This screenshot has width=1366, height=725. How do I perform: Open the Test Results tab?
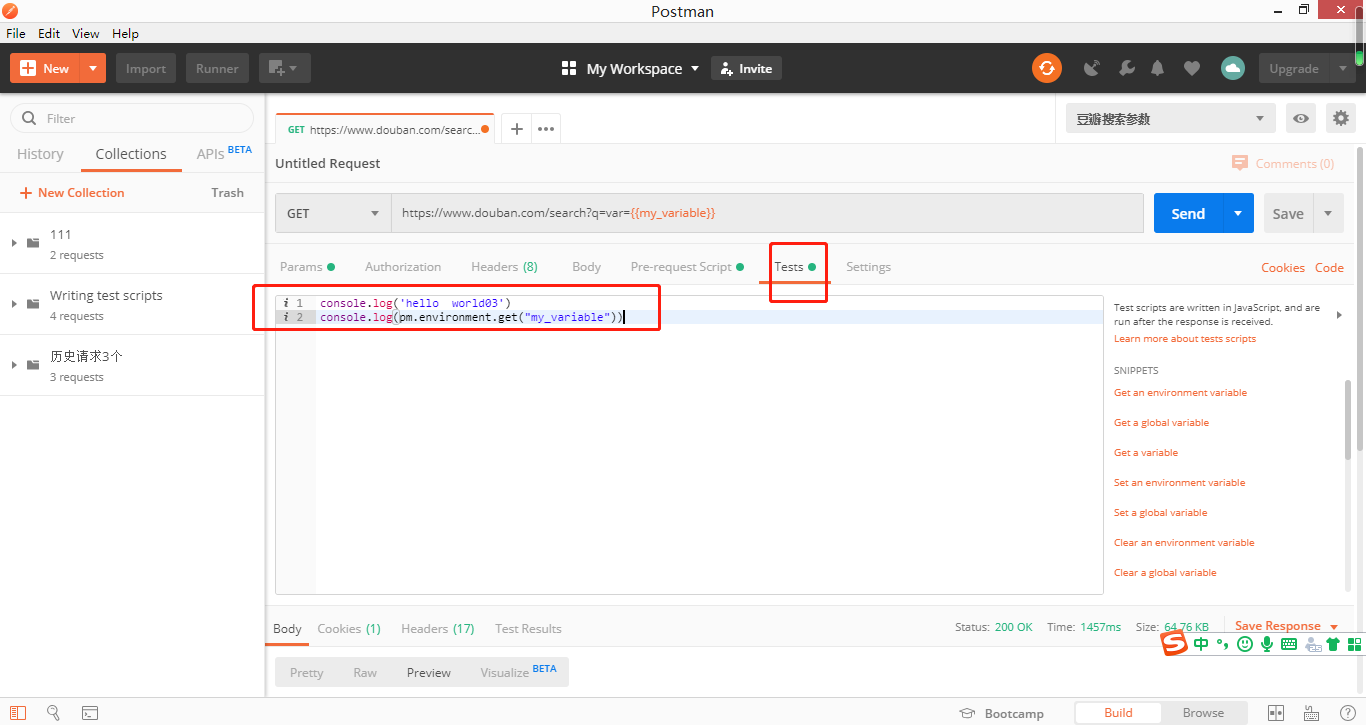click(x=528, y=629)
